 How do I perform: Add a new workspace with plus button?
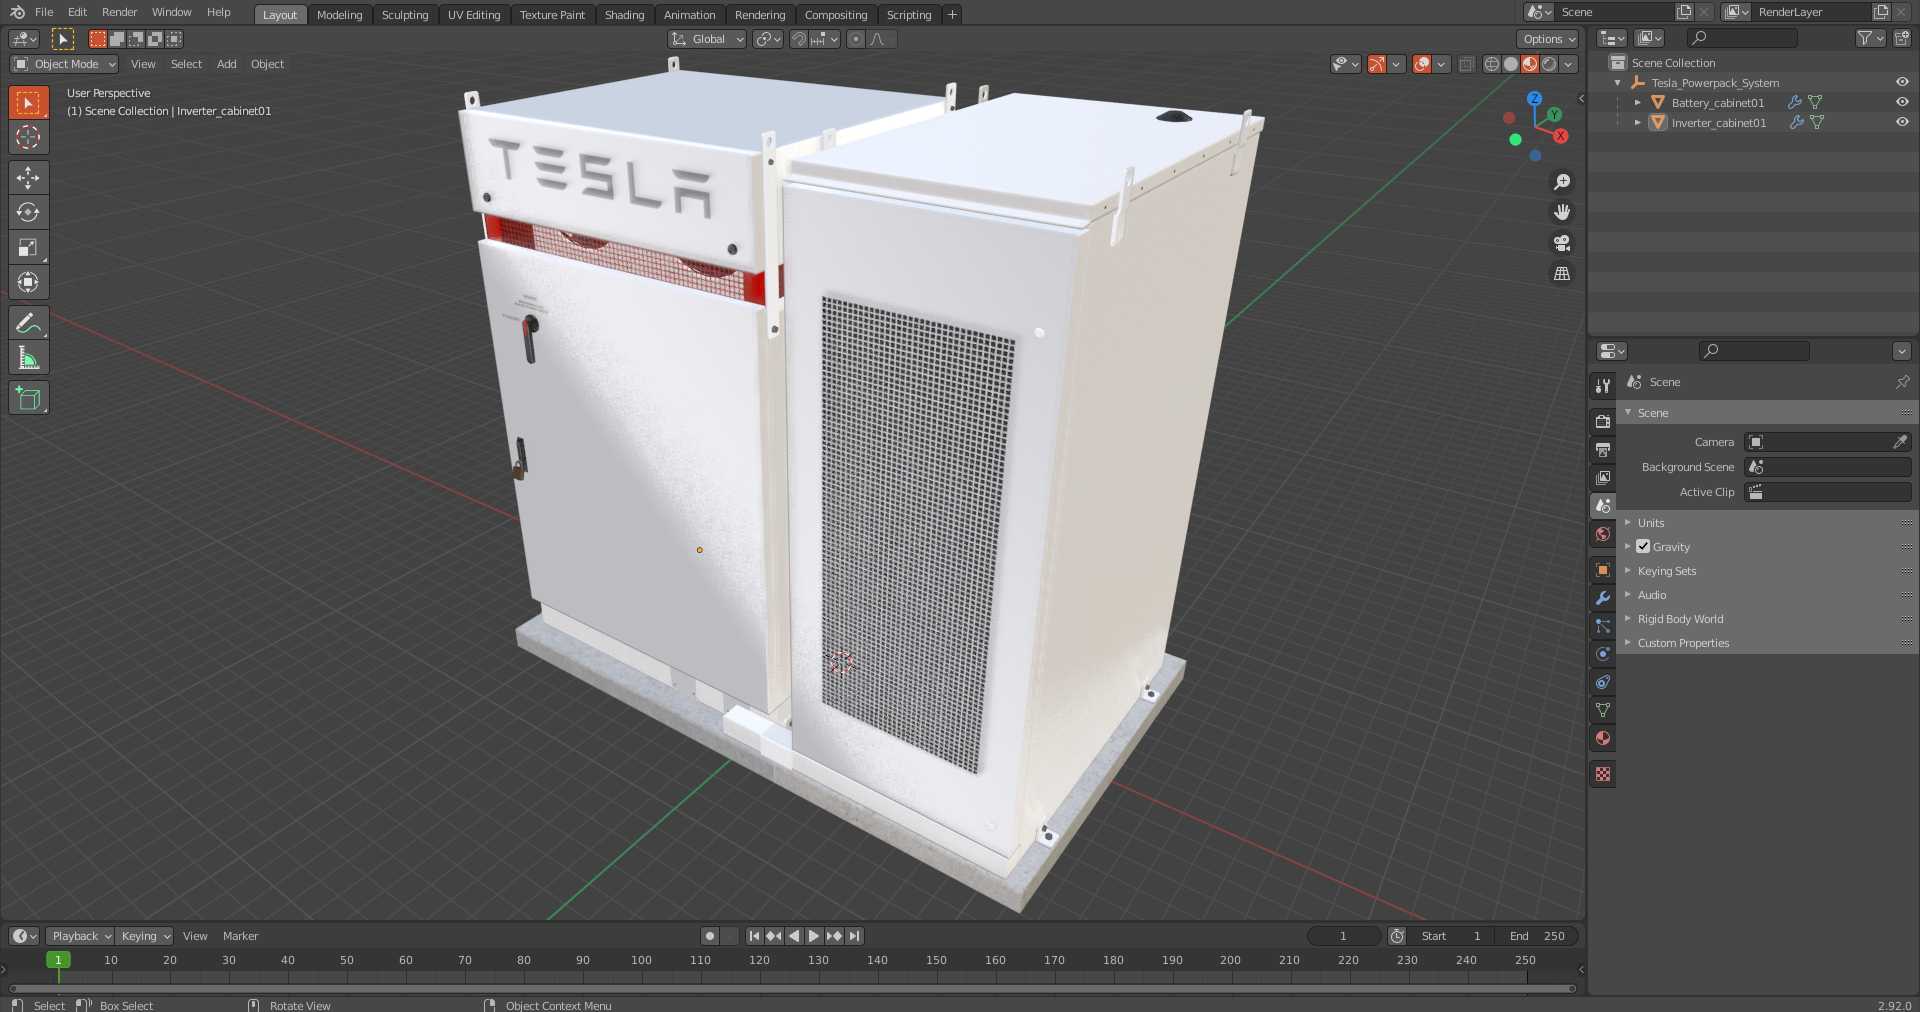click(952, 14)
